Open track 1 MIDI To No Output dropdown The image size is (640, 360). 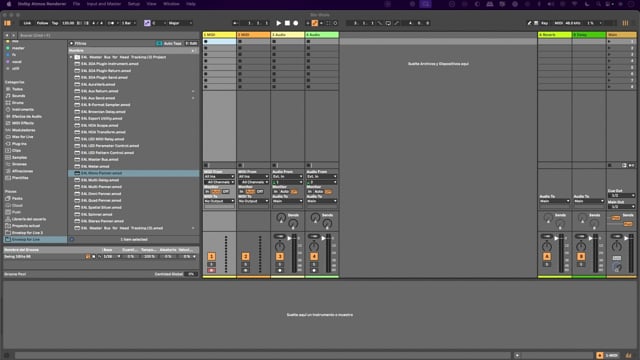(219, 201)
